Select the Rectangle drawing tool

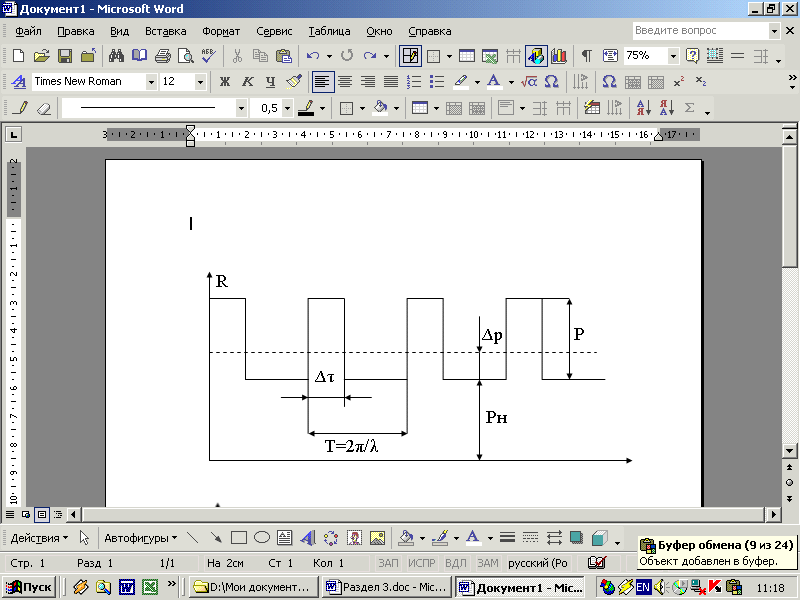(240, 537)
